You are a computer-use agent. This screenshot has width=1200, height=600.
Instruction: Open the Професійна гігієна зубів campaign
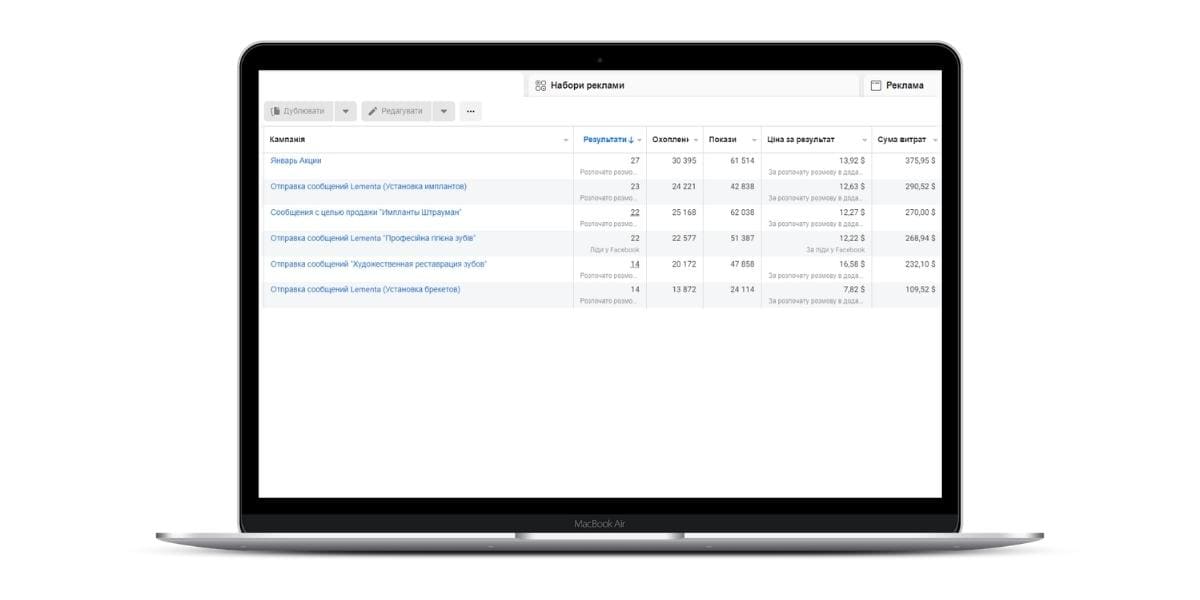[x=373, y=239]
